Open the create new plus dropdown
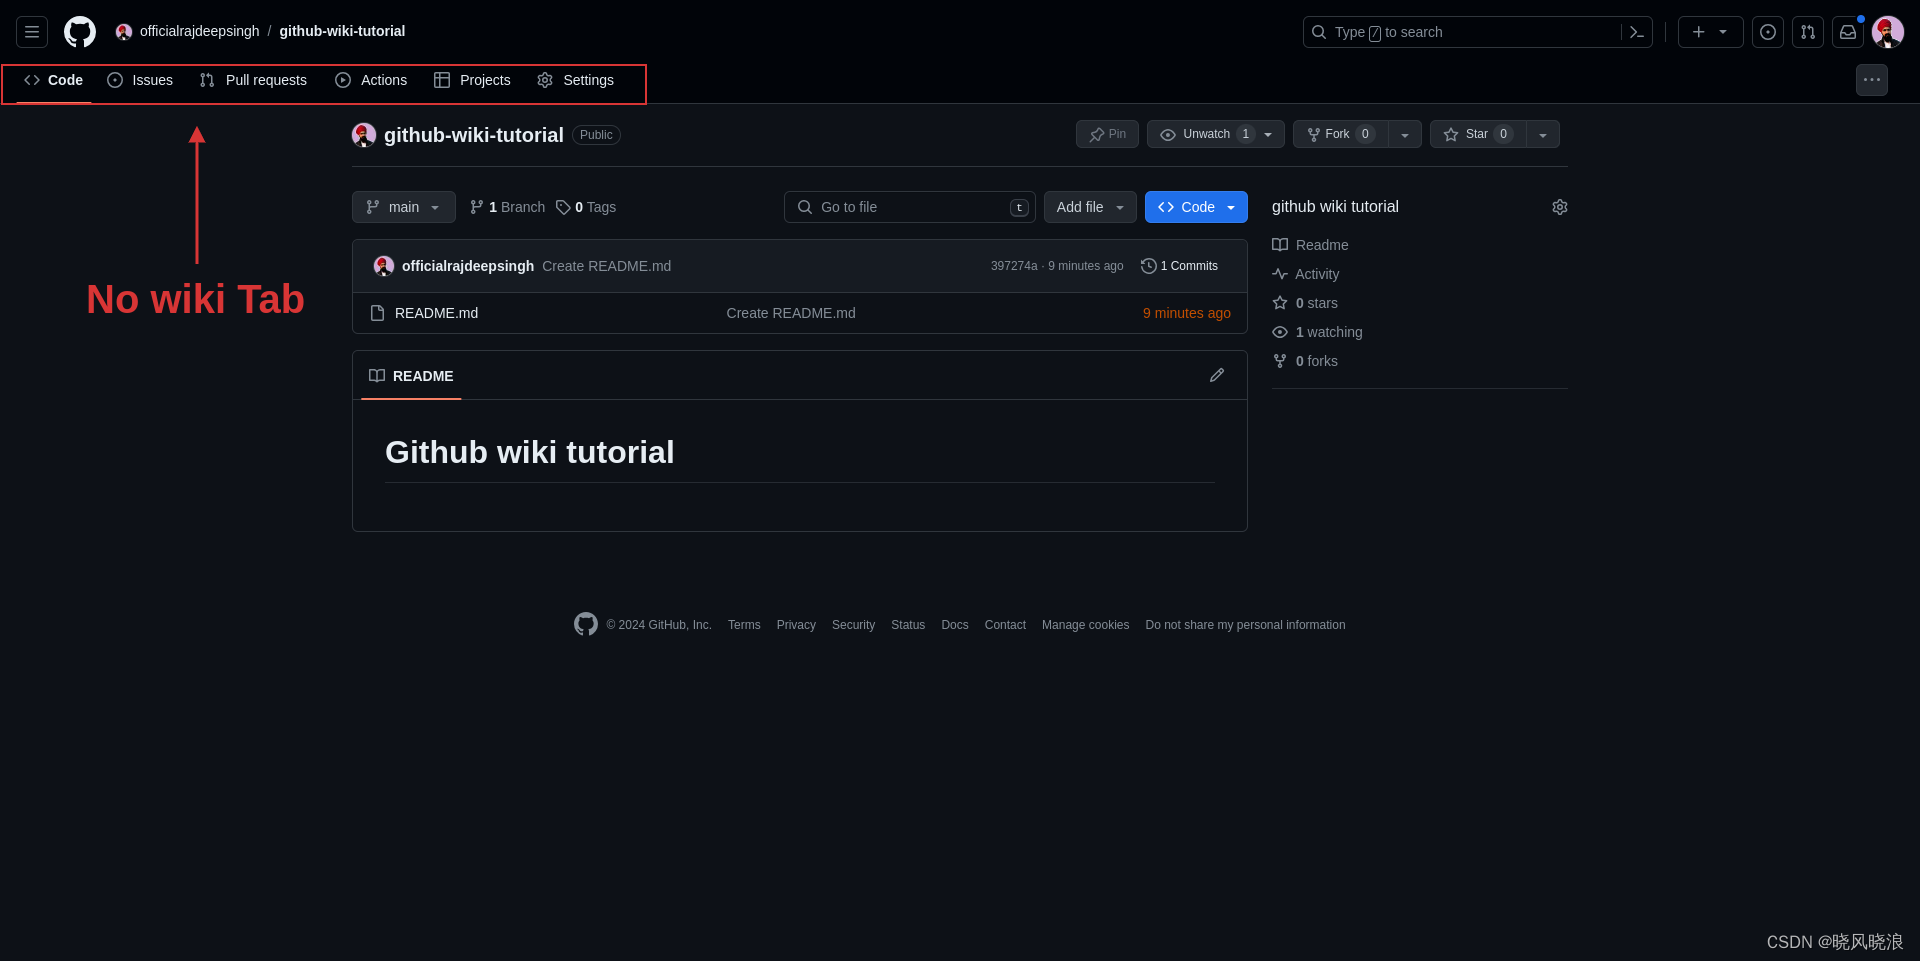This screenshot has height=961, width=1920. click(x=1710, y=32)
